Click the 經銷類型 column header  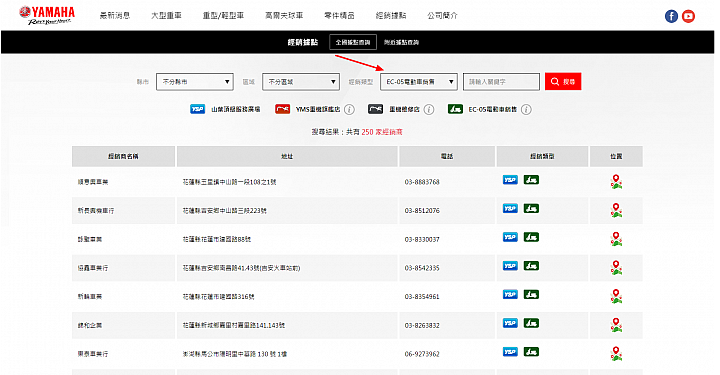542,157
